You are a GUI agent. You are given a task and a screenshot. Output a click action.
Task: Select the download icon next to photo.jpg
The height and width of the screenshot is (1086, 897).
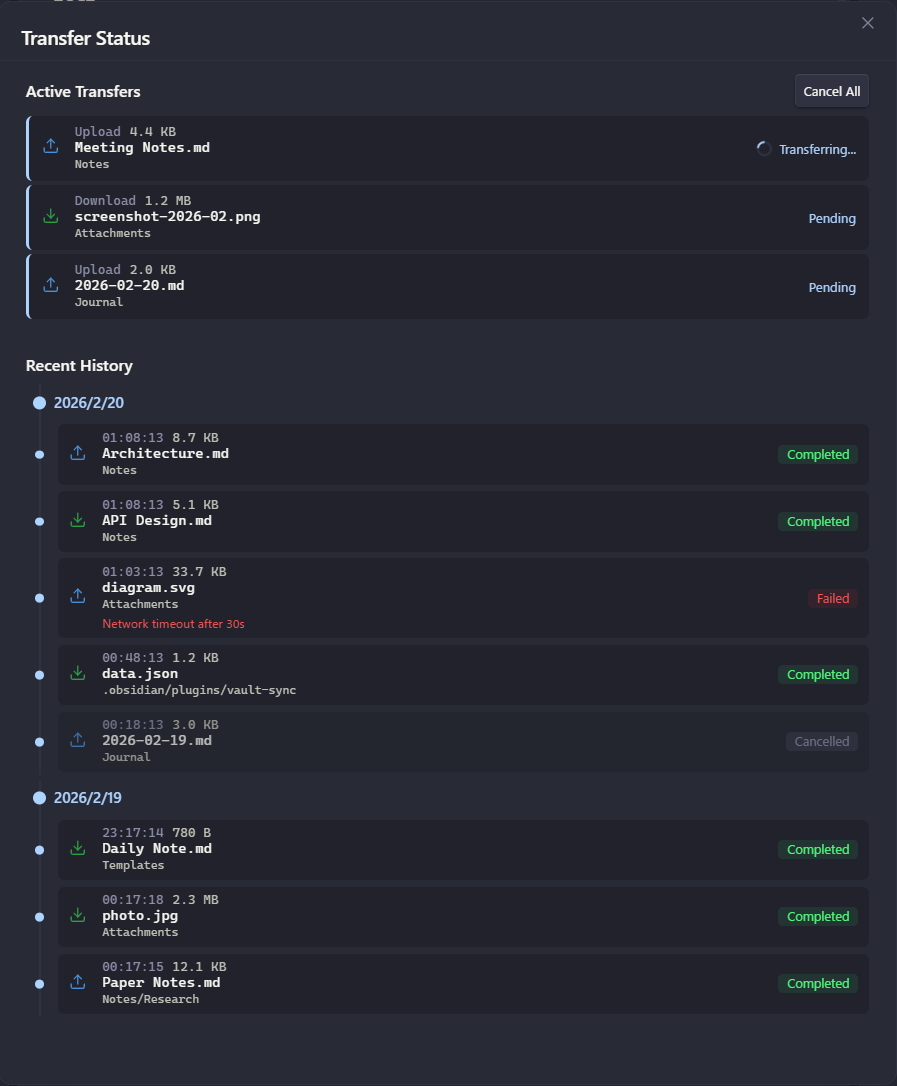[x=77, y=915]
